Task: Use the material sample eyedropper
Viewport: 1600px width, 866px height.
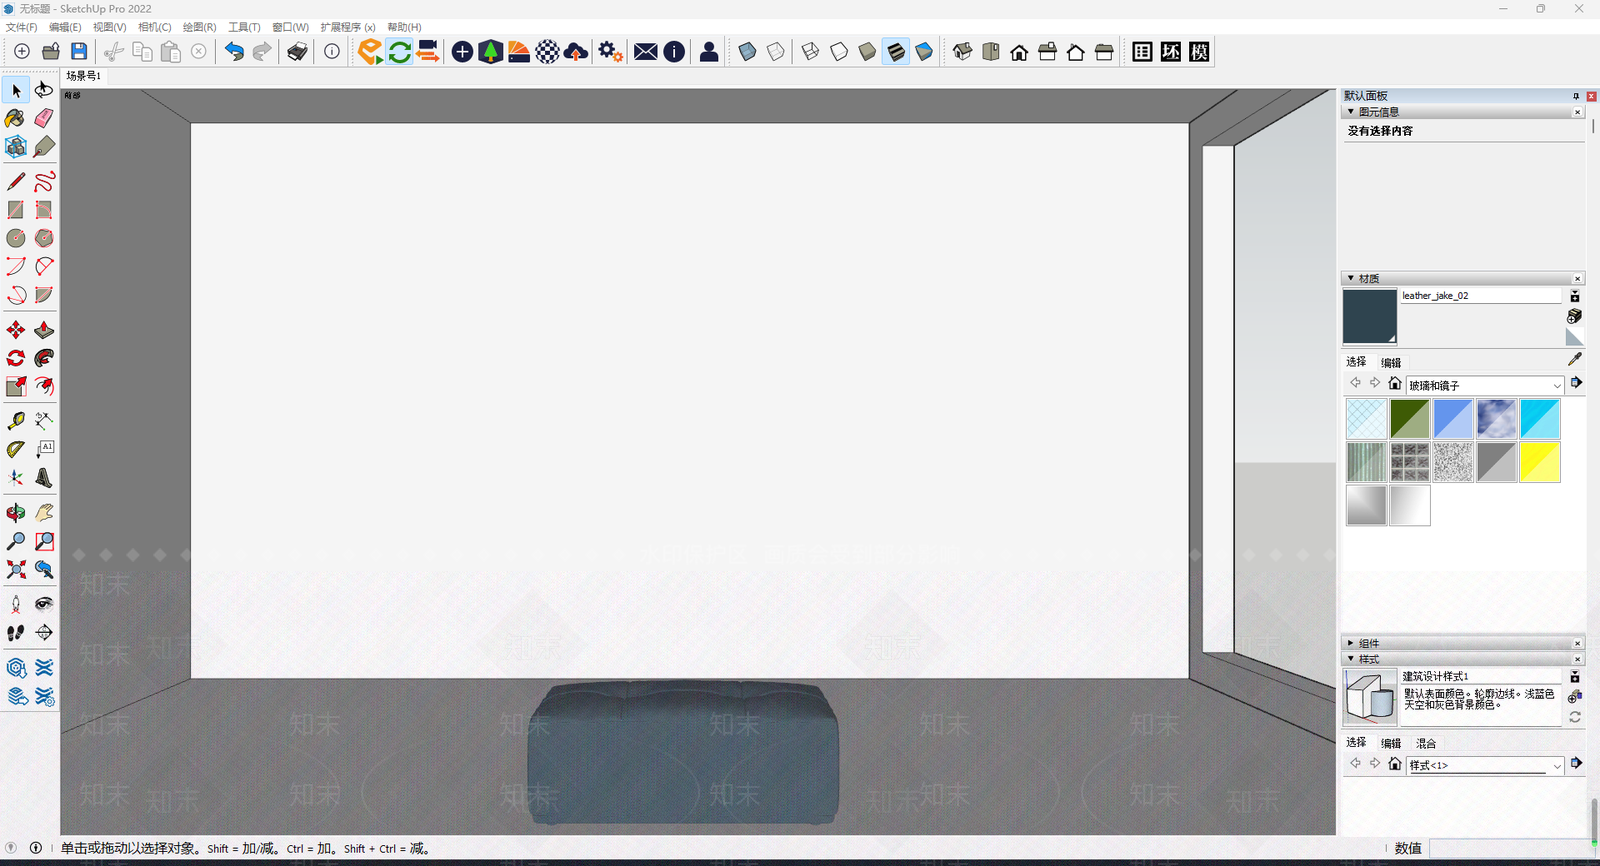Action: click(1574, 359)
